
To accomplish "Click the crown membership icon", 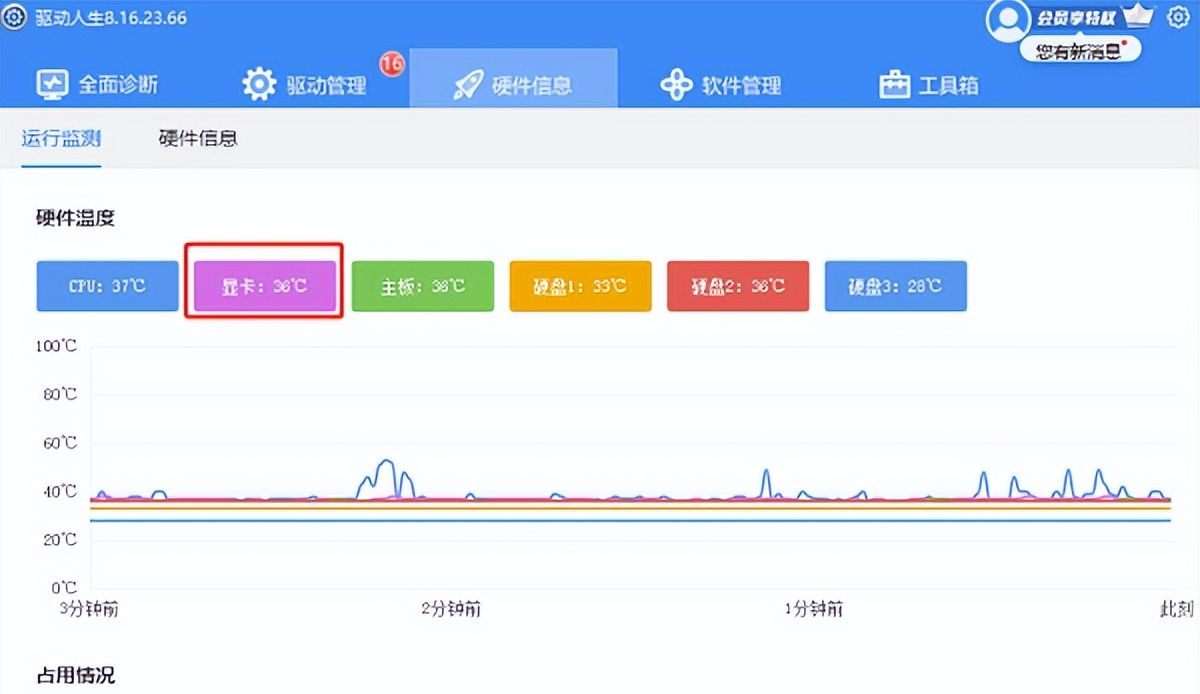I will (x=1138, y=15).
